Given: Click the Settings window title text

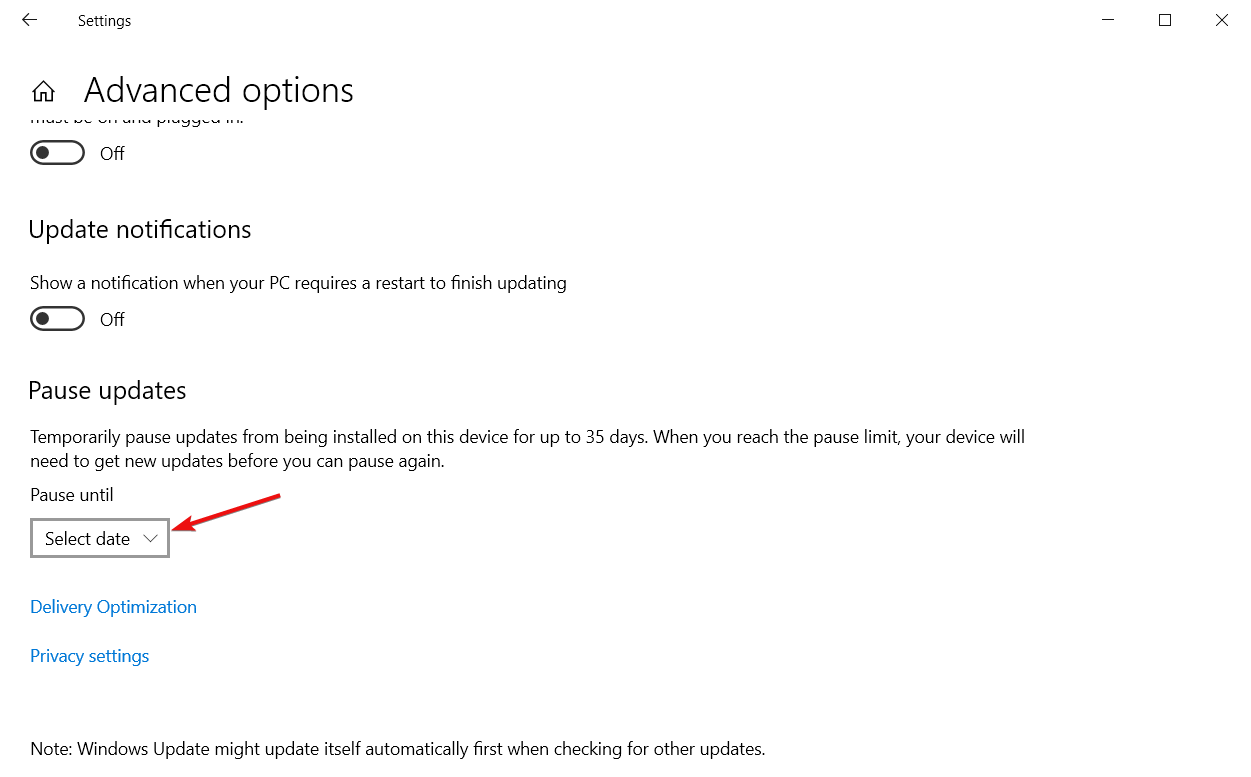Looking at the screenshot, I should coord(104,21).
